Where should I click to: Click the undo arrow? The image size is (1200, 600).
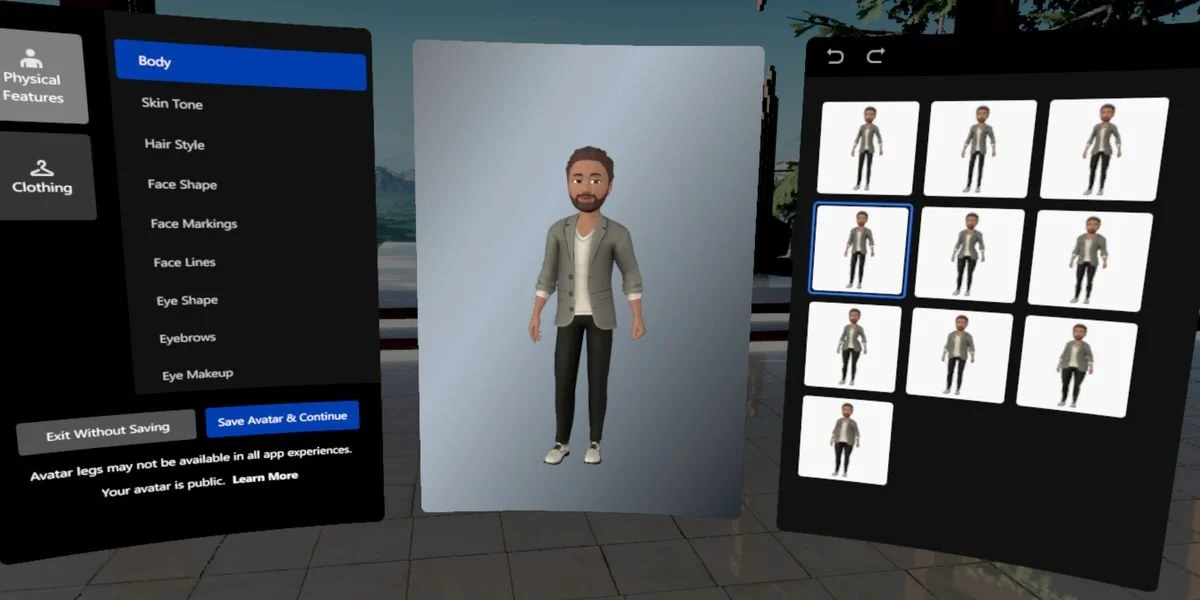(837, 57)
